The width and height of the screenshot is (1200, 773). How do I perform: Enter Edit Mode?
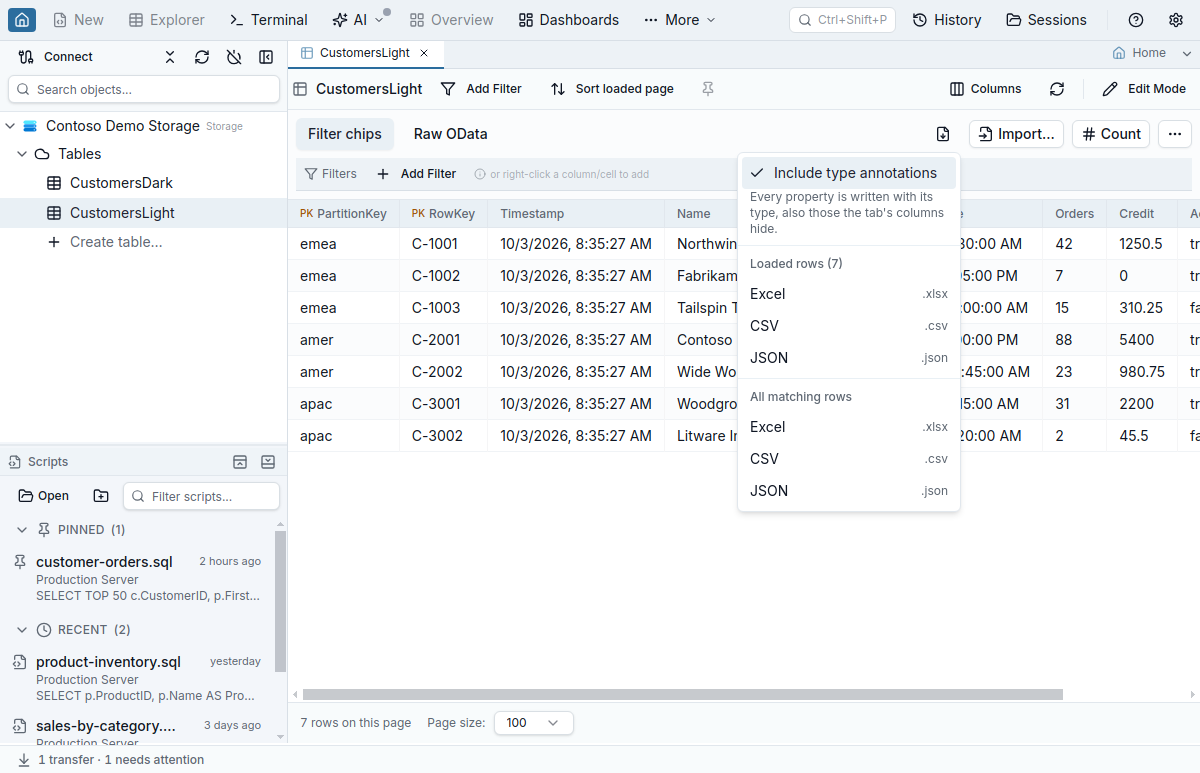click(1144, 89)
